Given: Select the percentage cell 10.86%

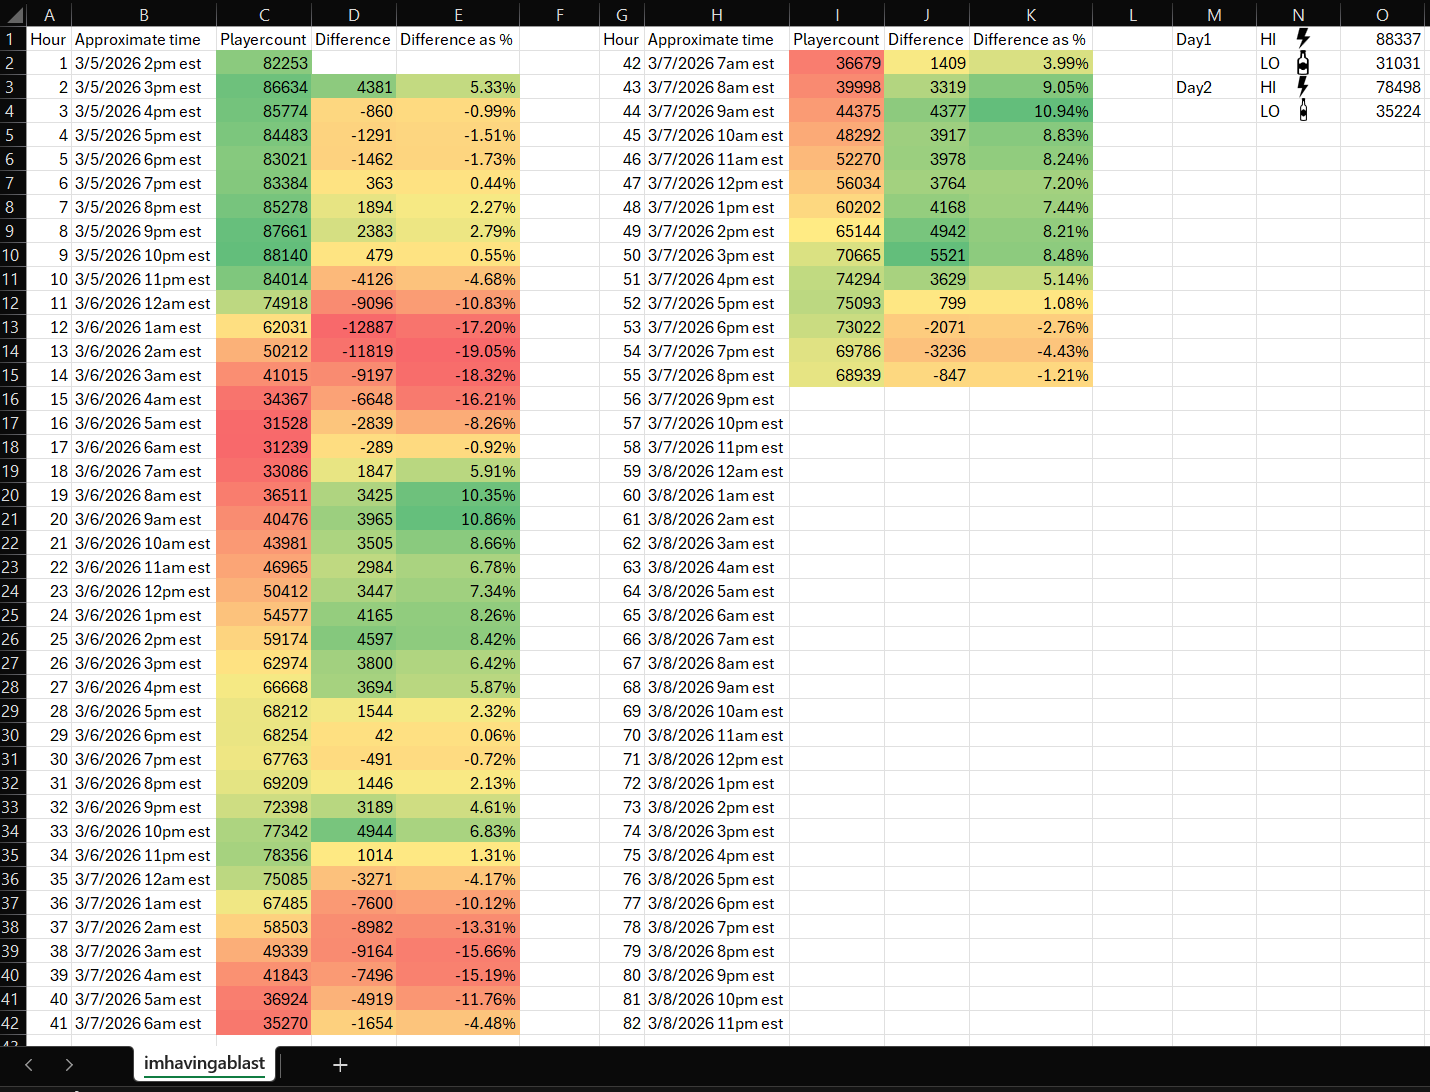Looking at the screenshot, I should click(x=458, y=519).
